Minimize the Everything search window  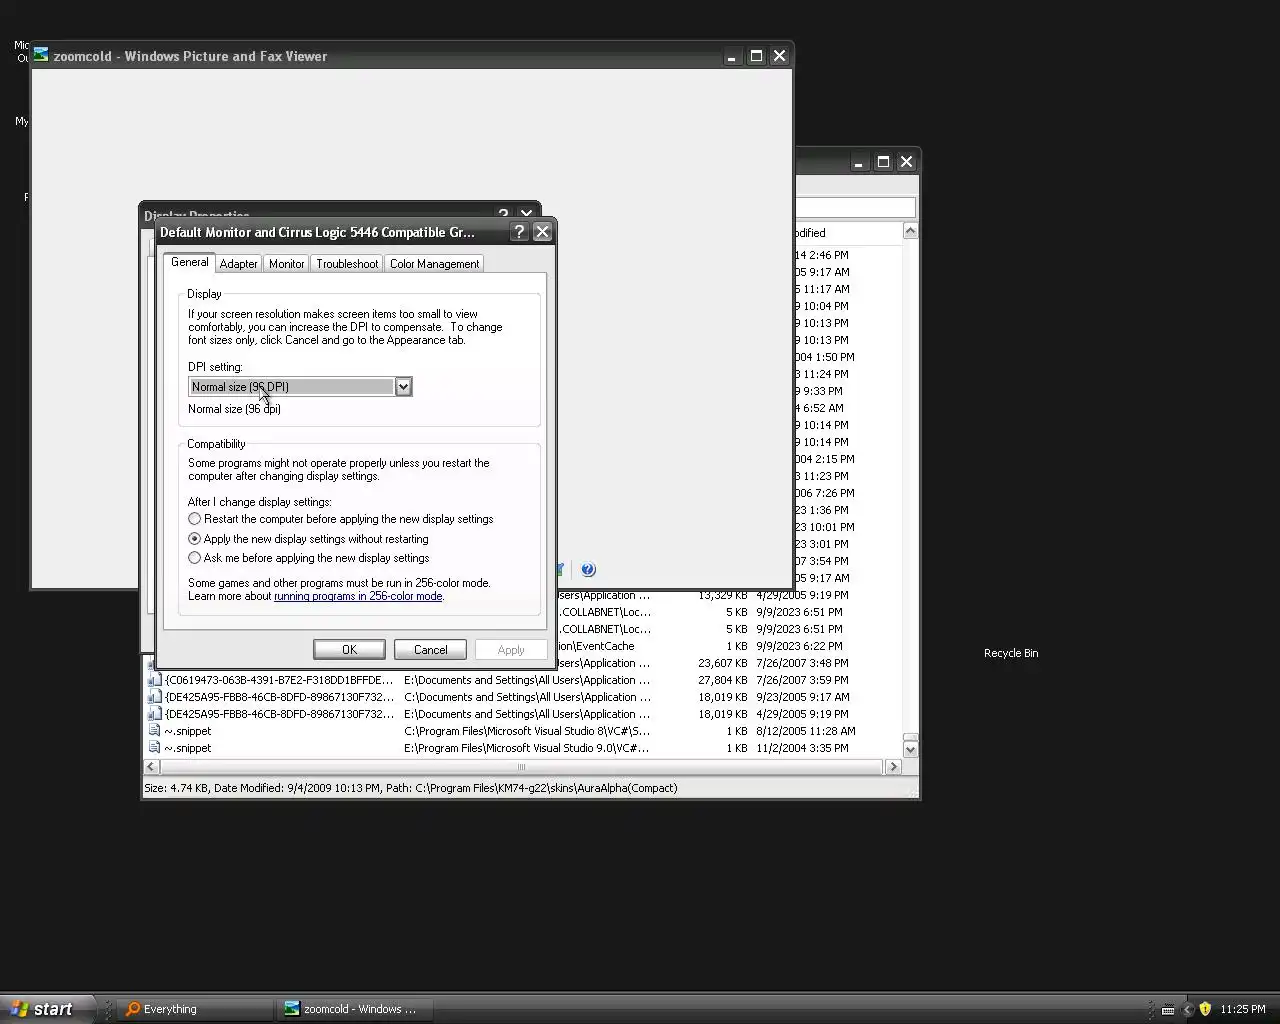[x=859, y=162]
